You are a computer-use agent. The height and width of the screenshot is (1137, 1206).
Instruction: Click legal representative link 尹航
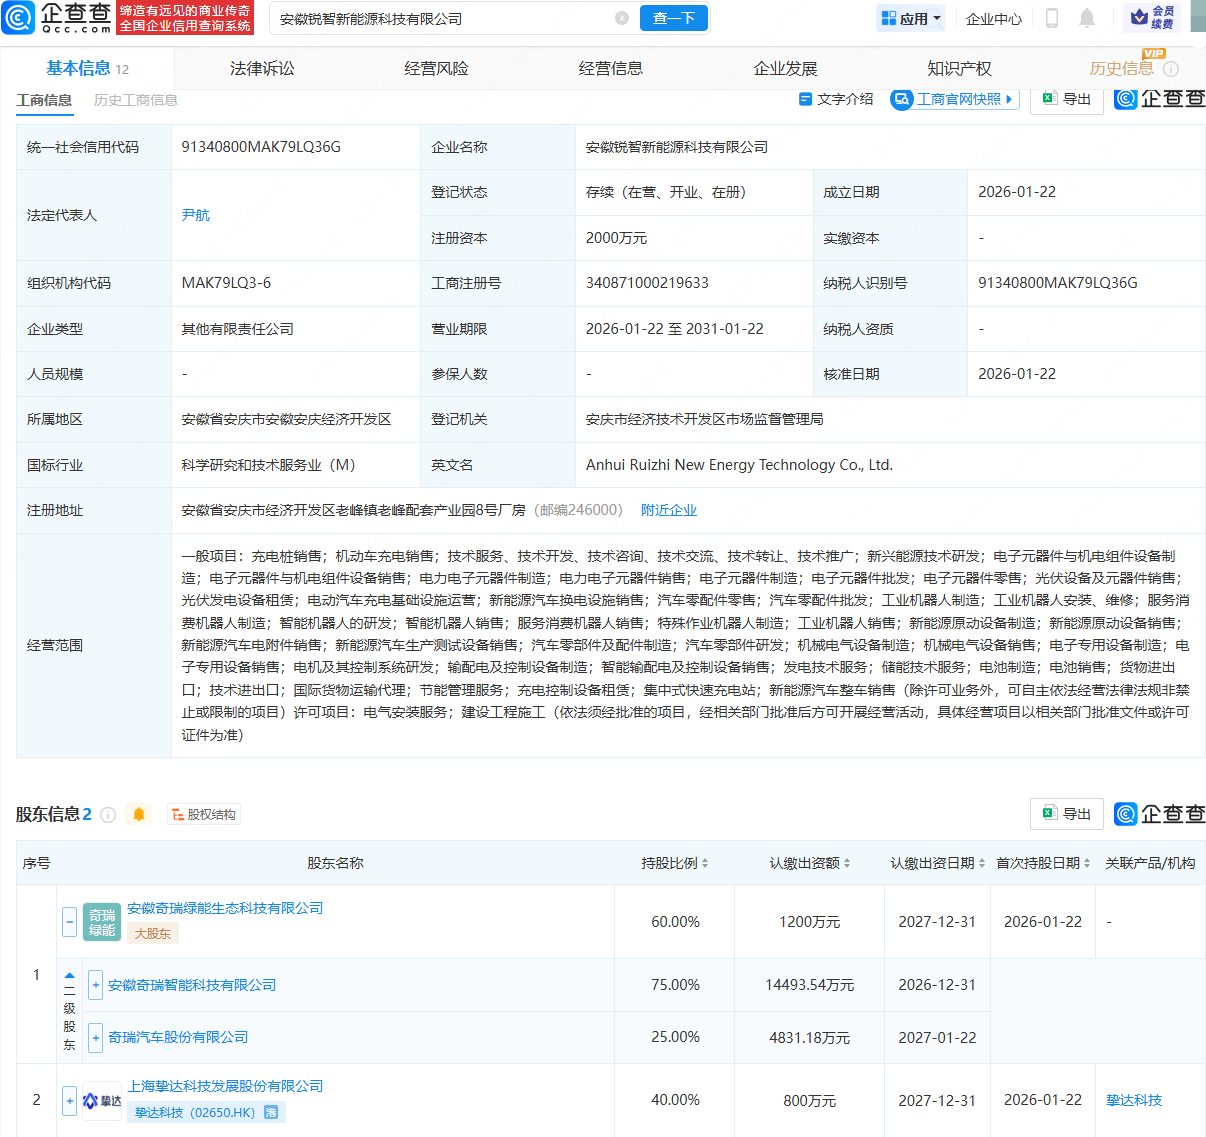pyautogui.click(x=196, y=215)
